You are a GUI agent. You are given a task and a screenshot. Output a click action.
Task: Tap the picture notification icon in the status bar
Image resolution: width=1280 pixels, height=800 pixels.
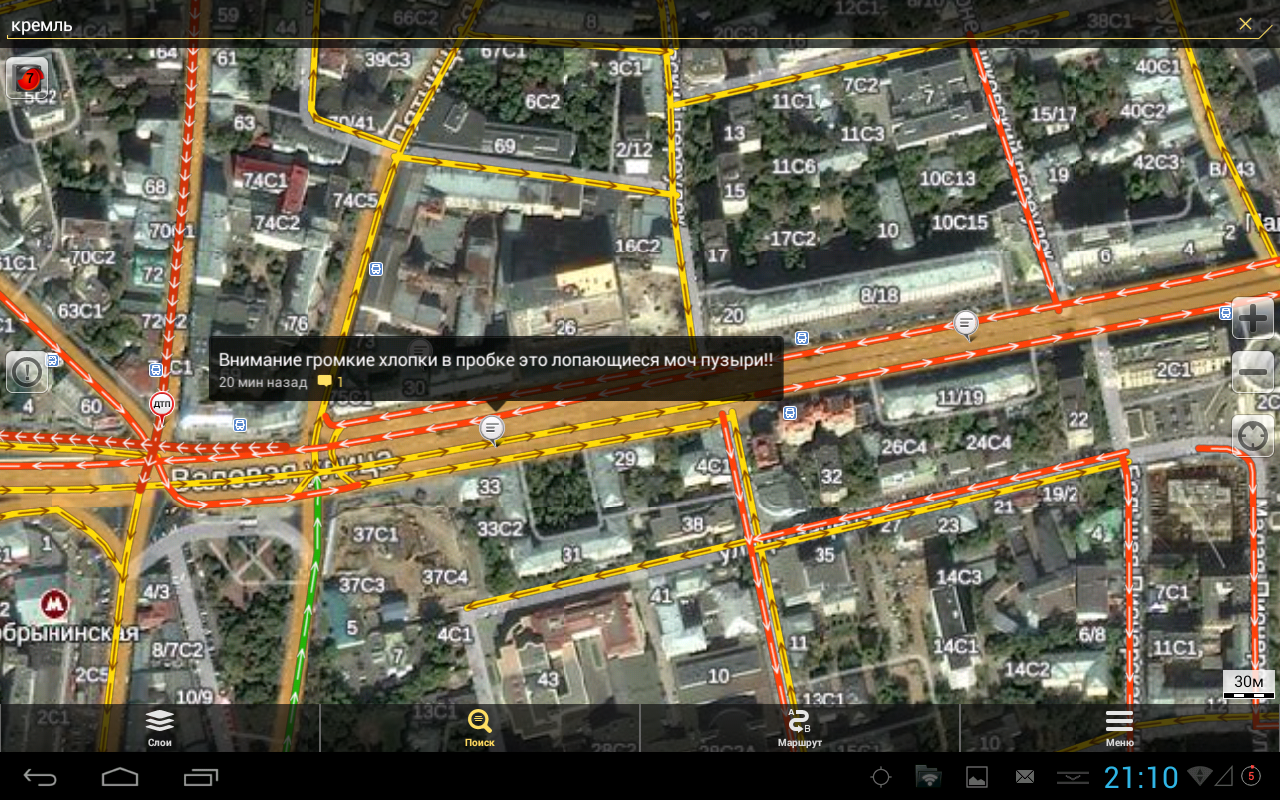977,777
